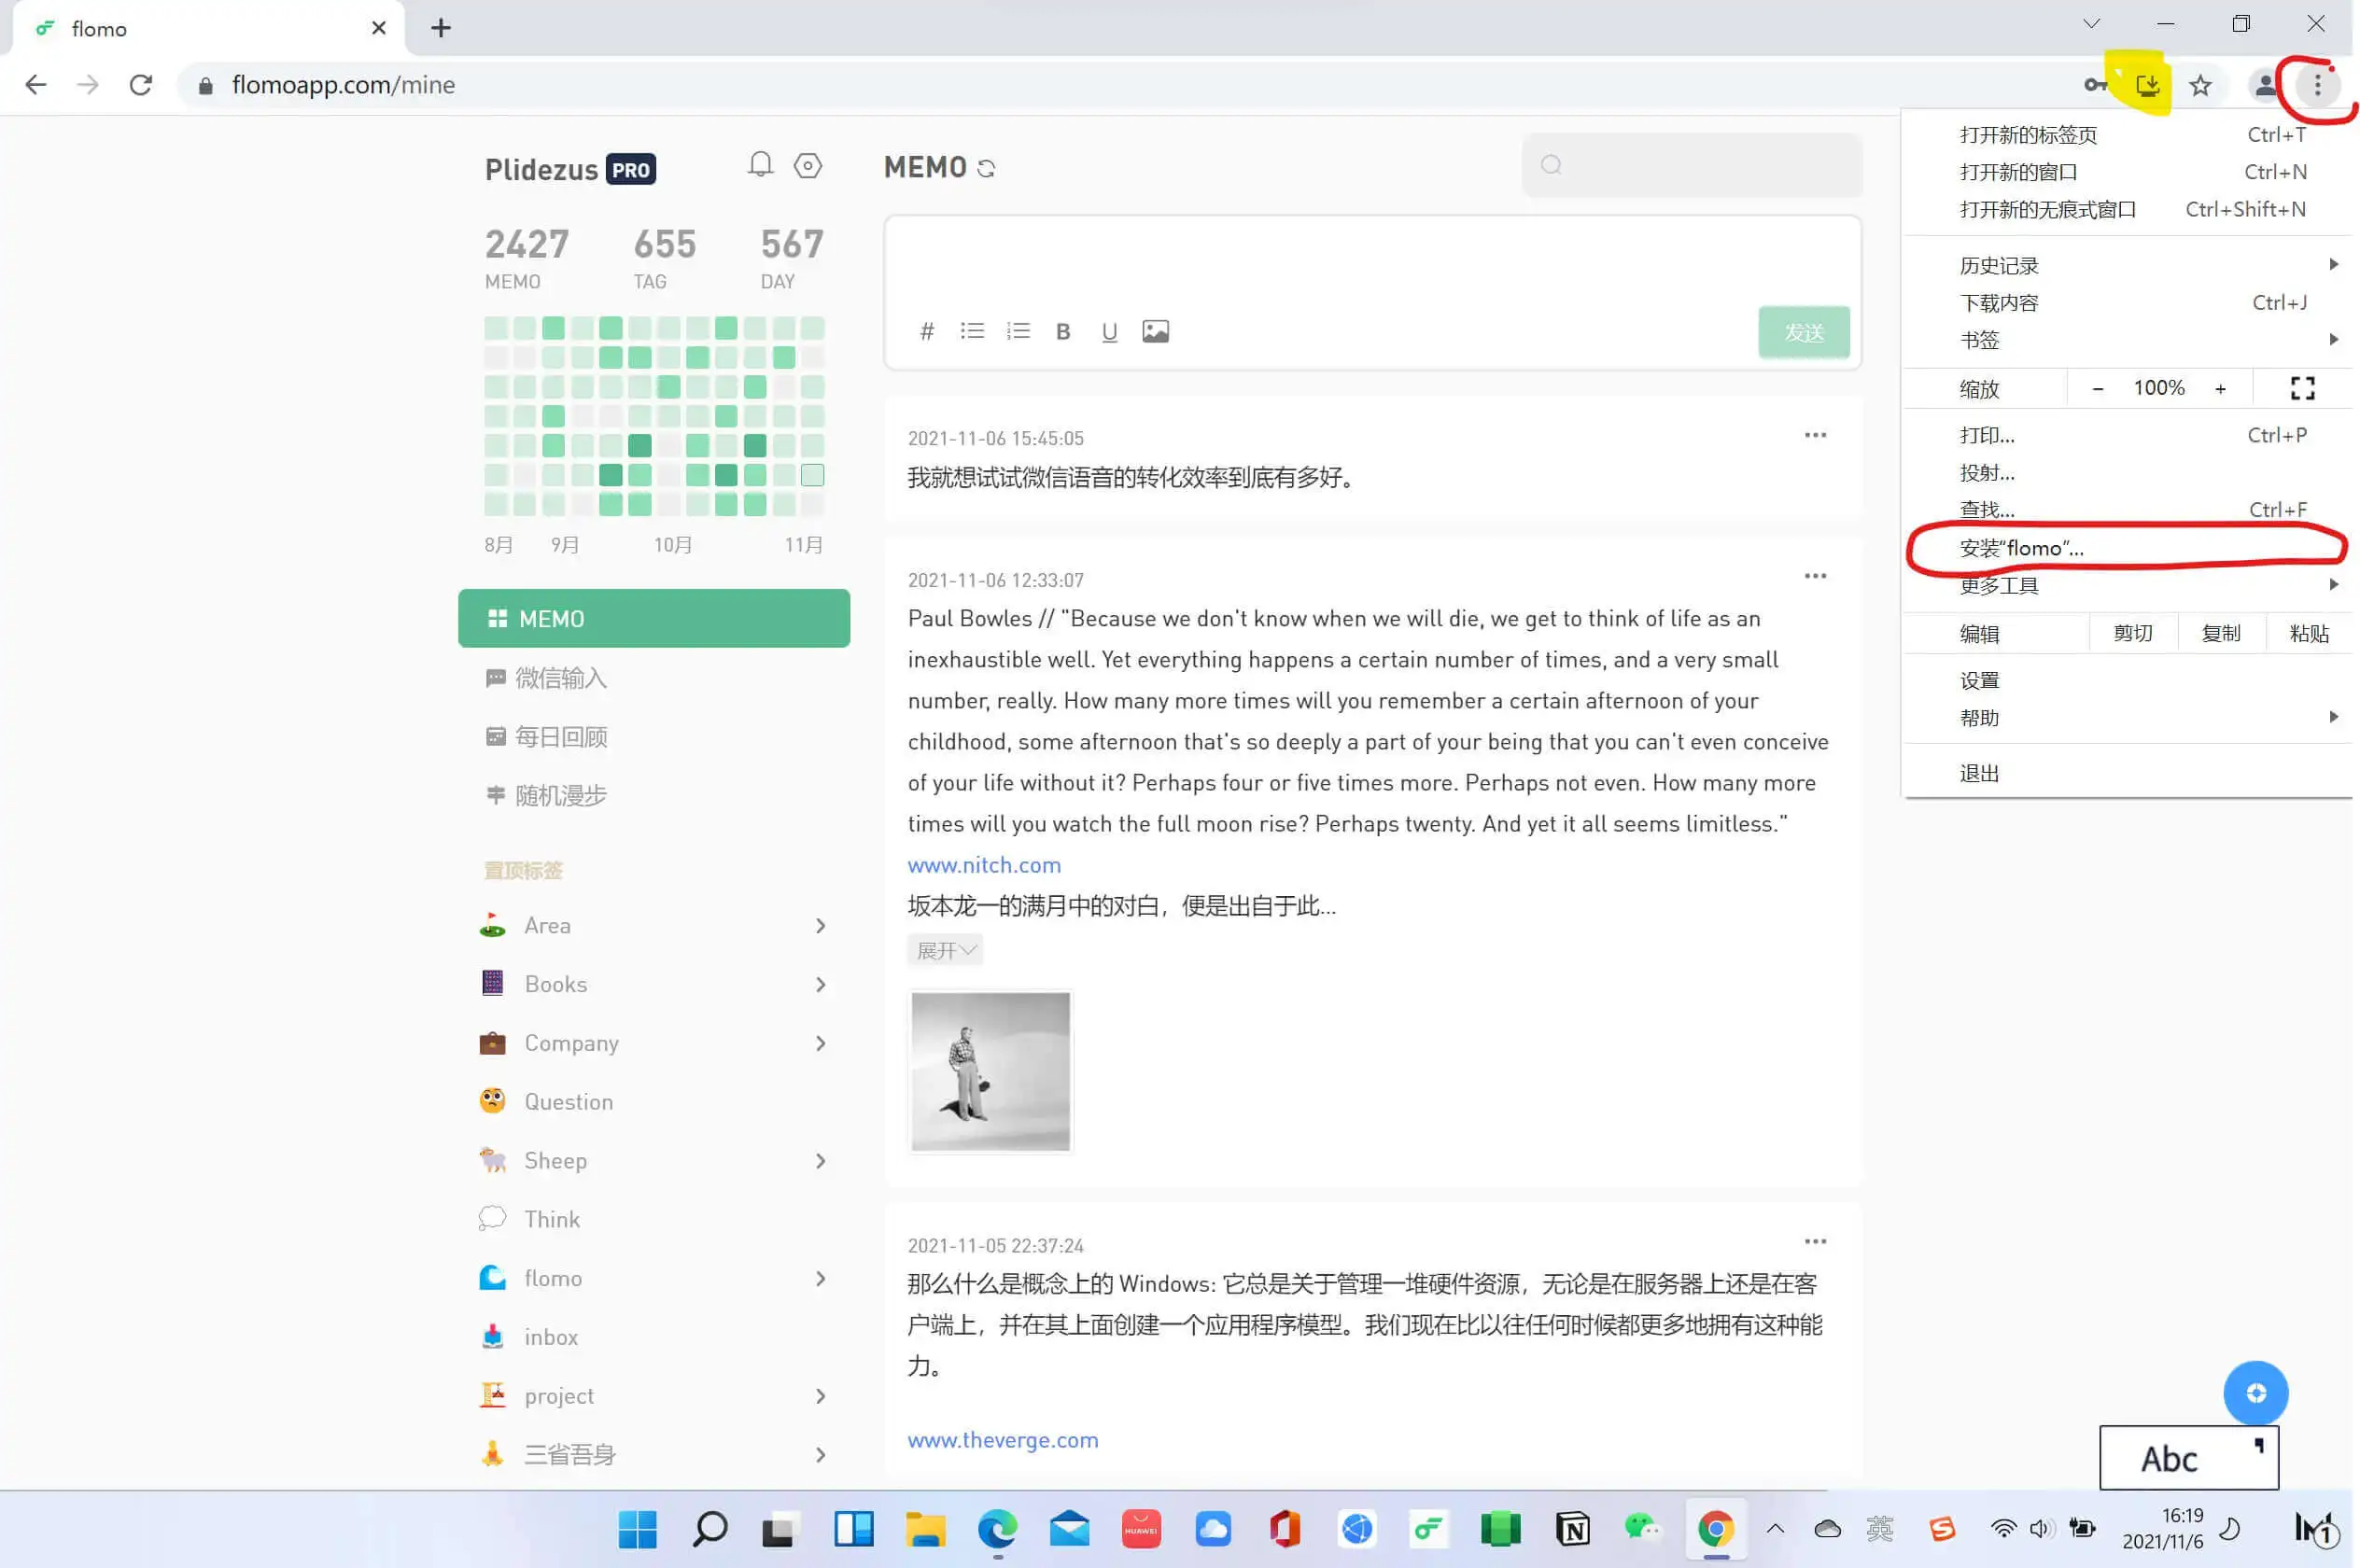Viewport: 2360px width, 1568px height.
Task: Expand the Books tag
Action: tap(820, 985)
